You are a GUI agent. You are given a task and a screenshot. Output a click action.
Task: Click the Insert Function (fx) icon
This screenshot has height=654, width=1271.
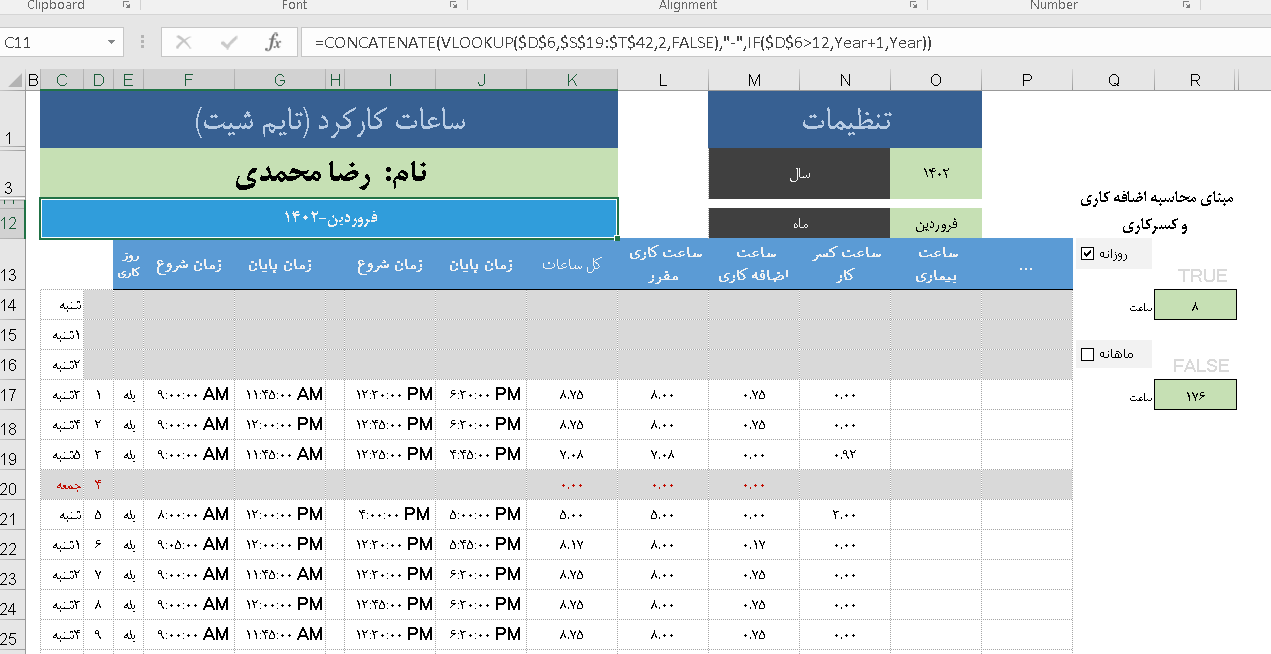tap(277, 42)
